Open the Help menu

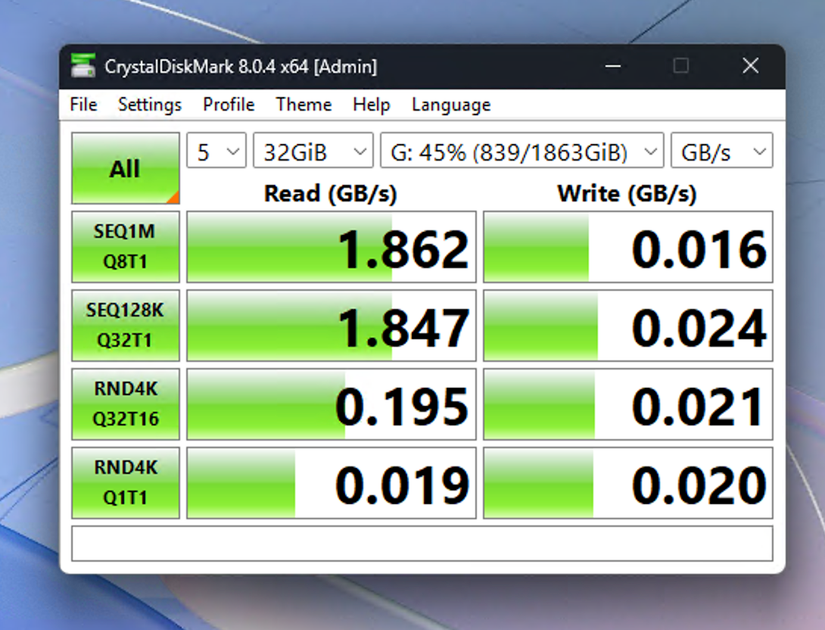click(x=371, y=105)
